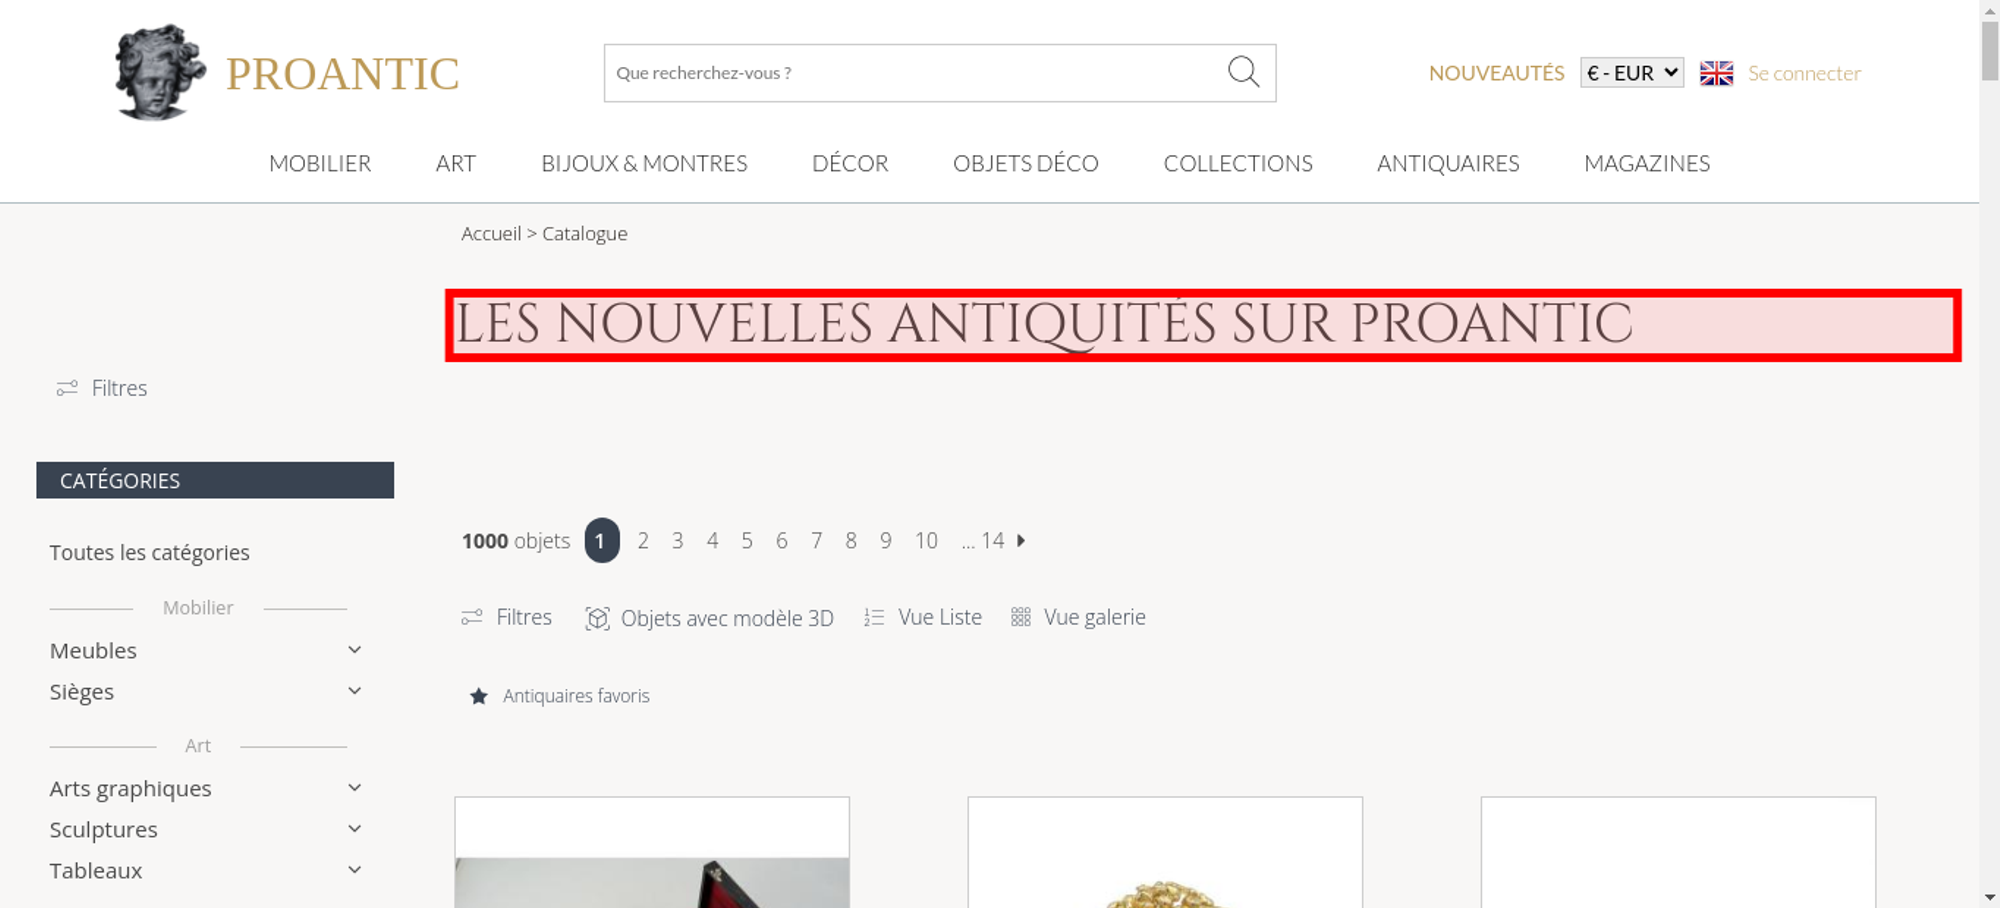Select the Vue Liste icon

click(874, 618)
